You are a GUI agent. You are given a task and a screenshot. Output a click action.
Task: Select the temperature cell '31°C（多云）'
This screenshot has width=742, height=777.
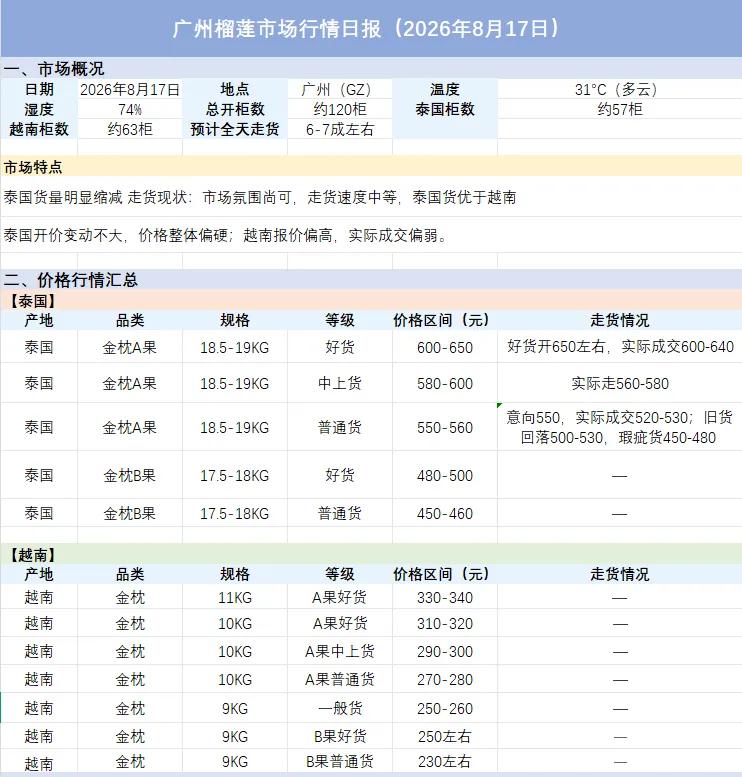[x=620, y=90]
